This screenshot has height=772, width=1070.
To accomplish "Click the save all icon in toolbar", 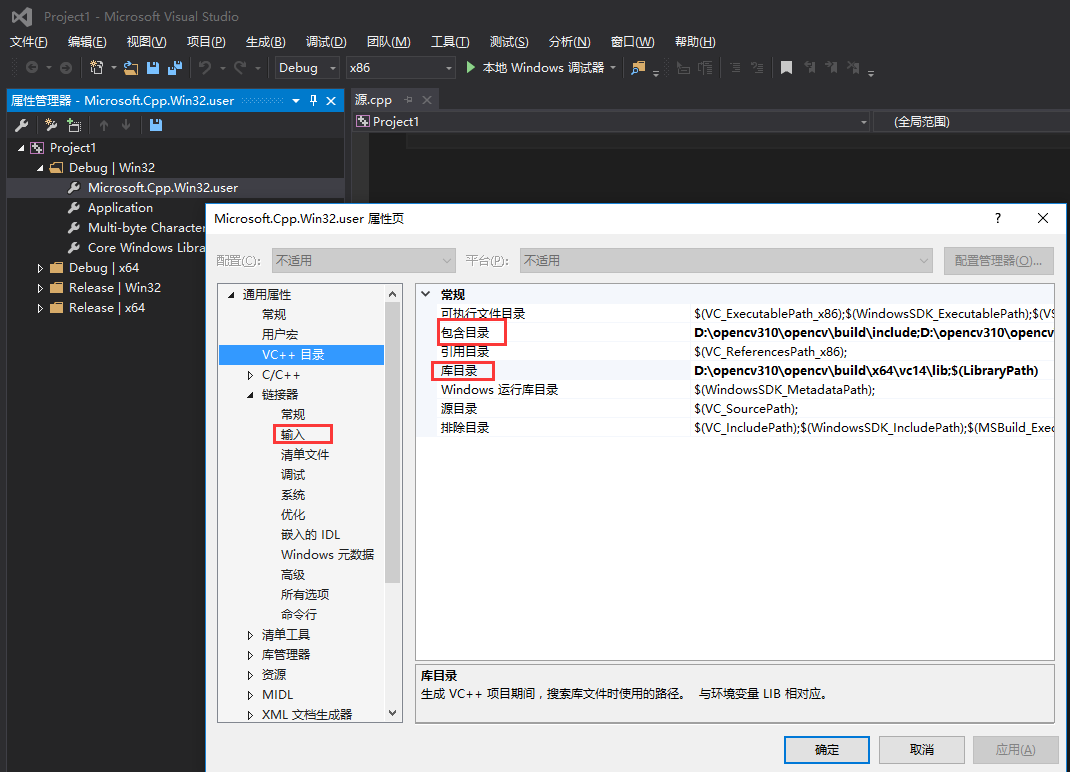I will coord(175,68).
